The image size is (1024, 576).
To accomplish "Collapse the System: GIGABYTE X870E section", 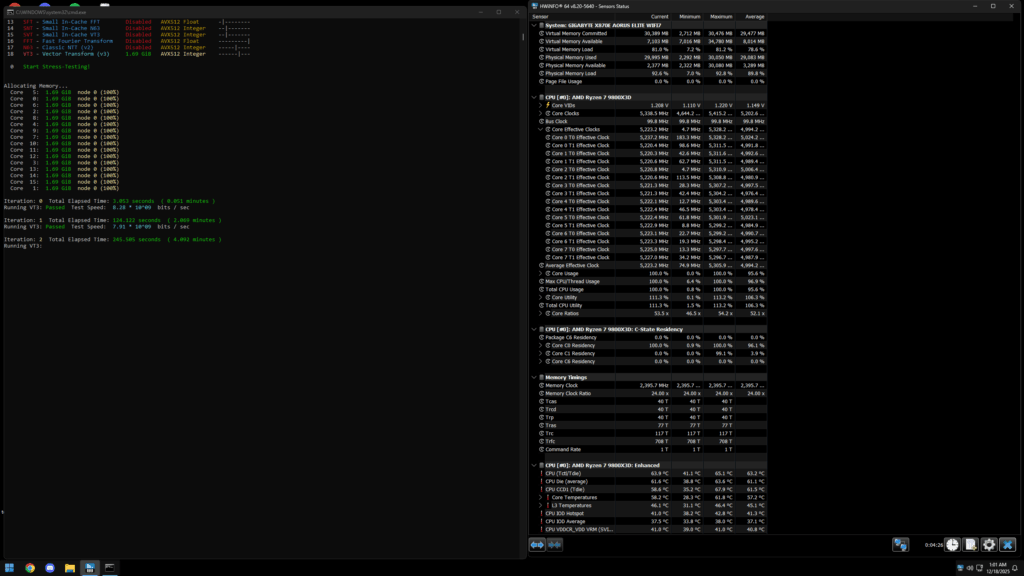I will point(534,25).
